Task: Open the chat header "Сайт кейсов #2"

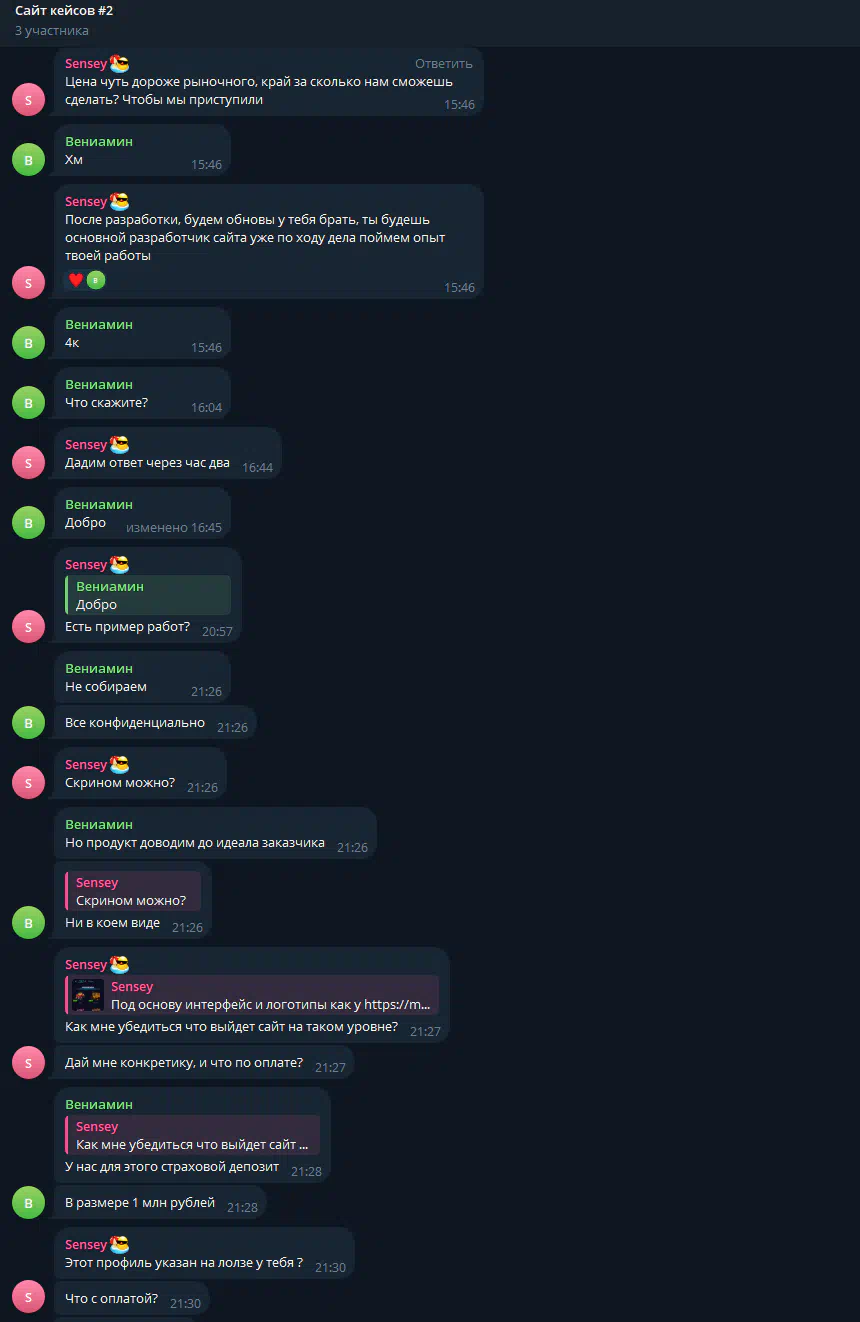Action: pyautogui.click(x=64, y=10)
